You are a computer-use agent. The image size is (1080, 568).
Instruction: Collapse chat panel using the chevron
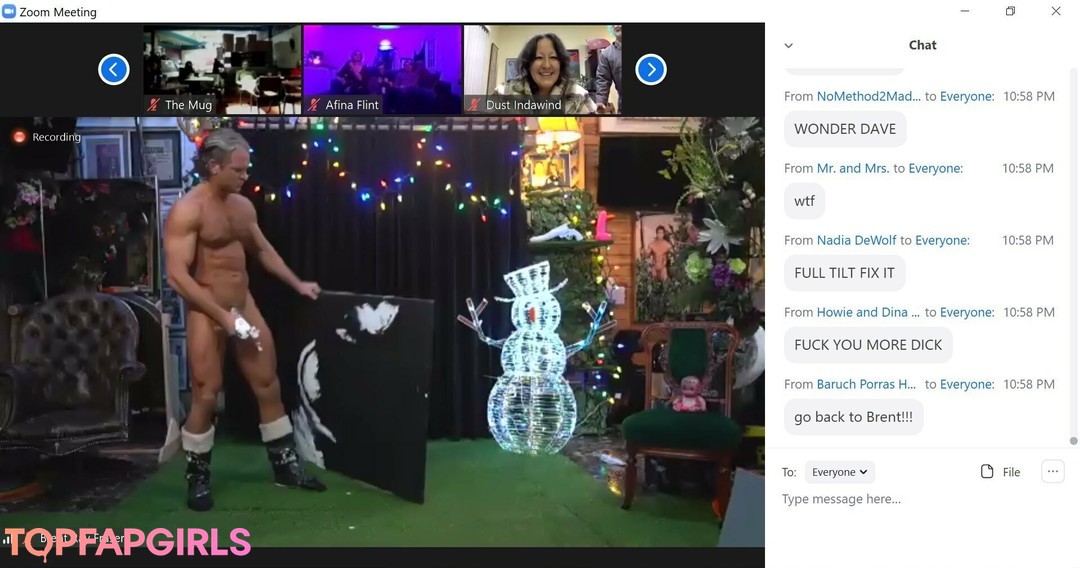click(x=788, y=46)
